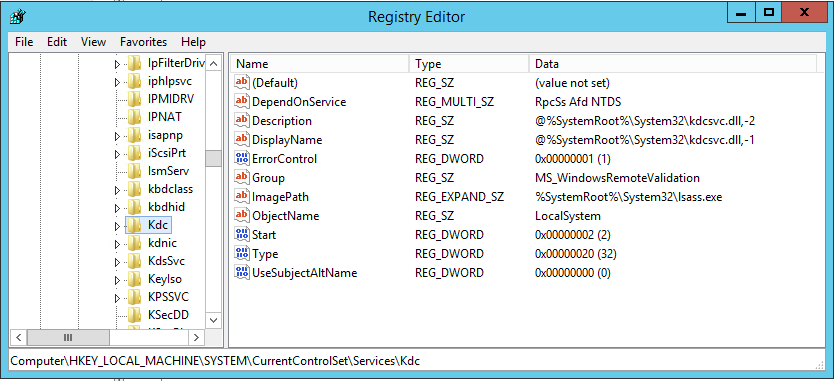The image size is (835, 381).
Task: Expand the iScsiPrt tree node
Action: [118, 155]
